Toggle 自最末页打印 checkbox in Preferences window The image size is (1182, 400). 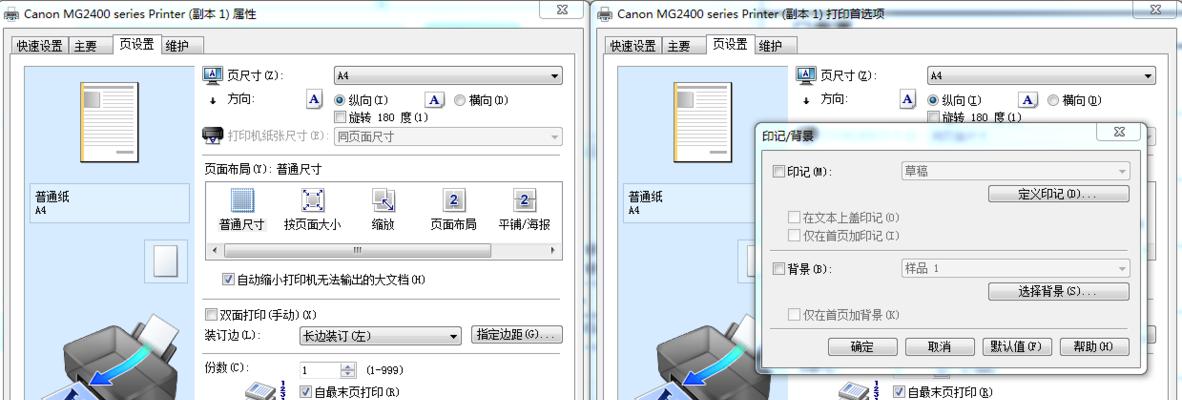(899, 392)
